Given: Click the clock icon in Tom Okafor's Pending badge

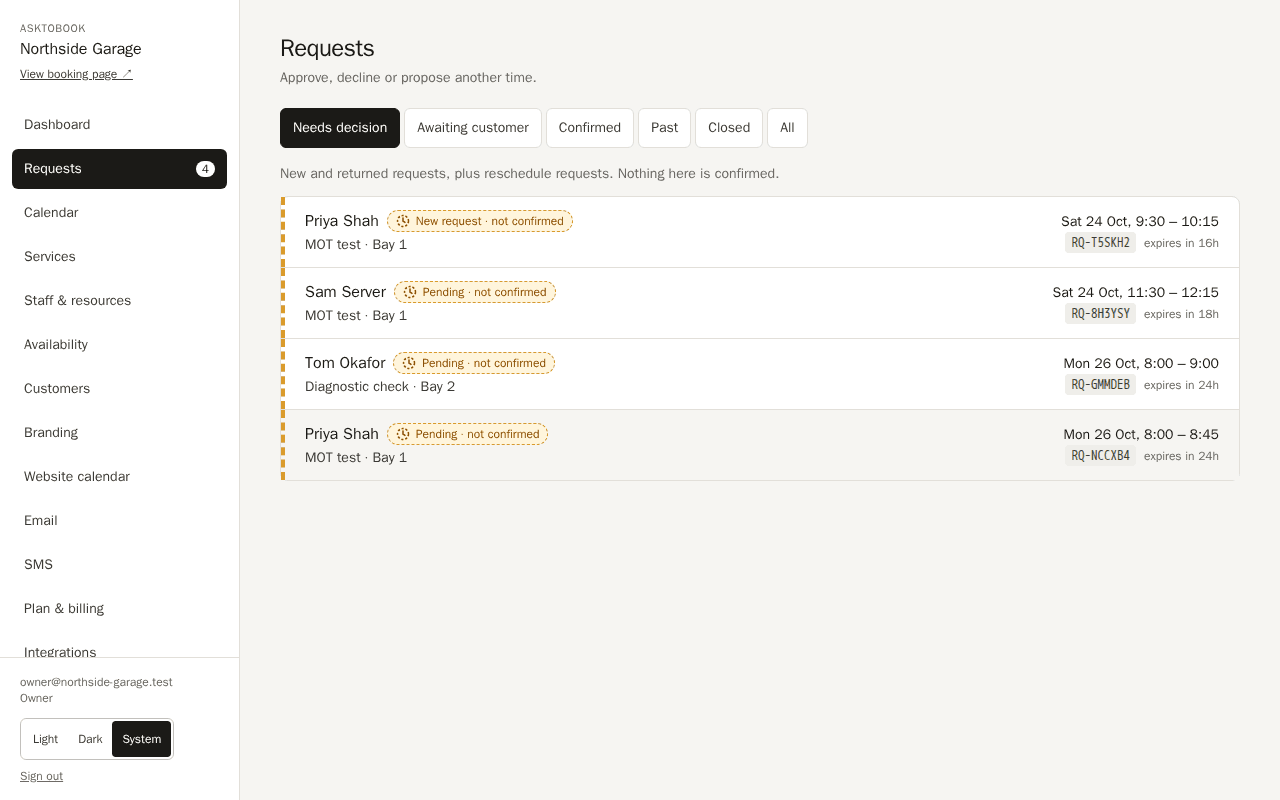Looking at the screenshot, I should coord(409,363).
